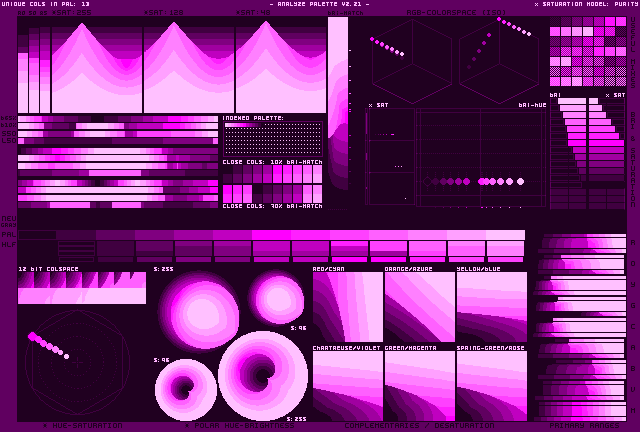Click the Indexed Palette dotted grid
This screenshot has width=640, height=432.
(272, 139)
